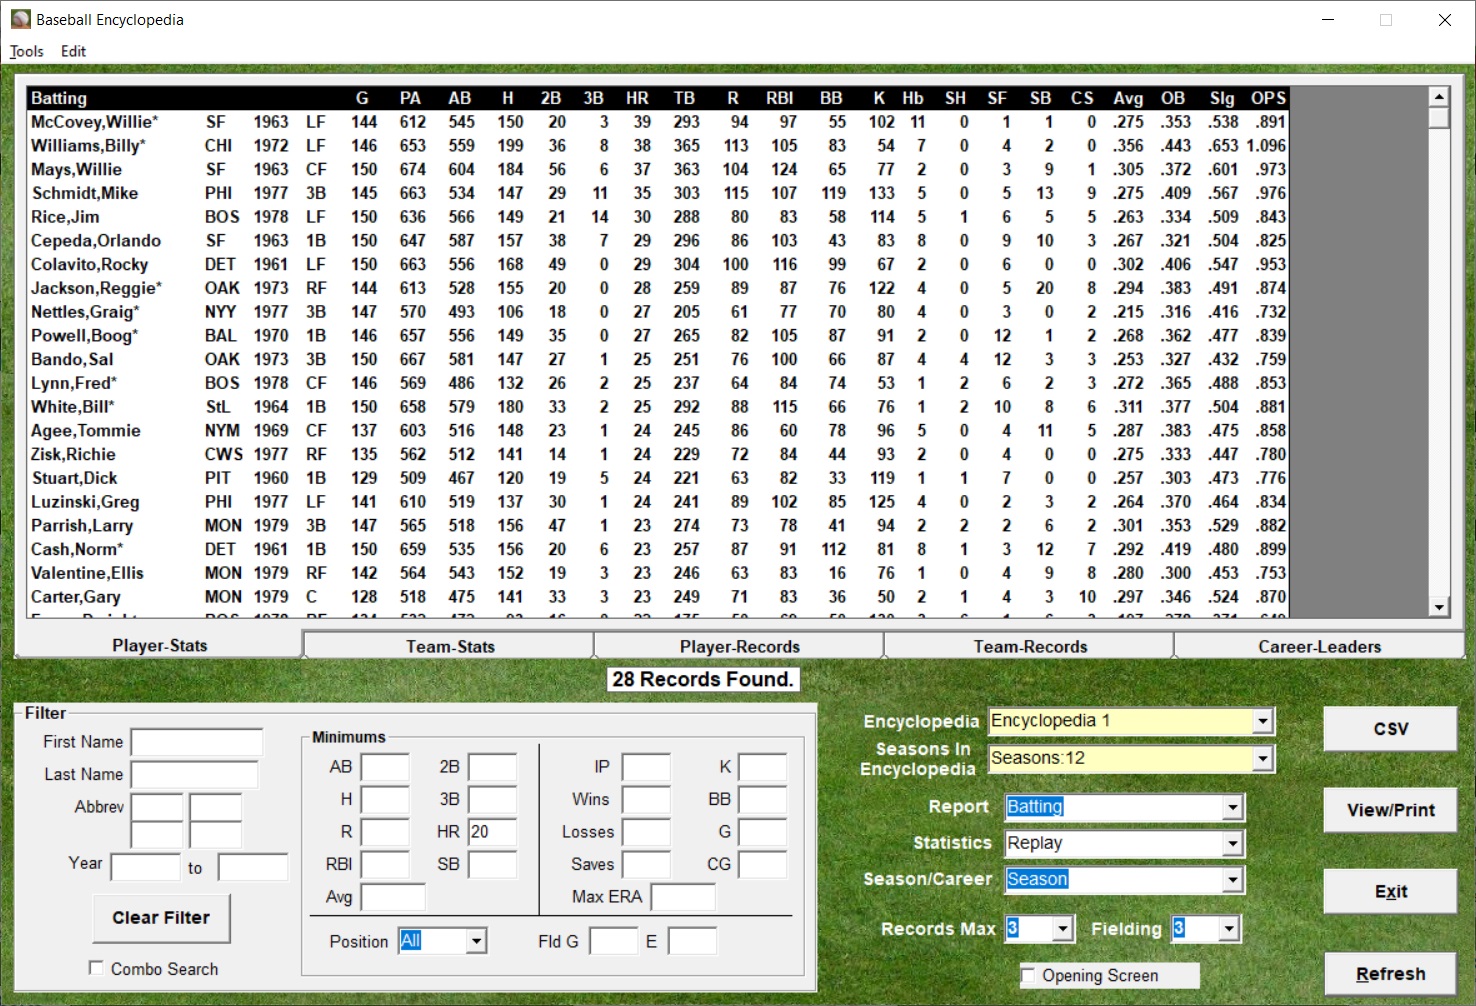This screenshot has height=1006, width=1476.
Task: Switch to the Team-Stats tab
Action: tap(449, 646)
